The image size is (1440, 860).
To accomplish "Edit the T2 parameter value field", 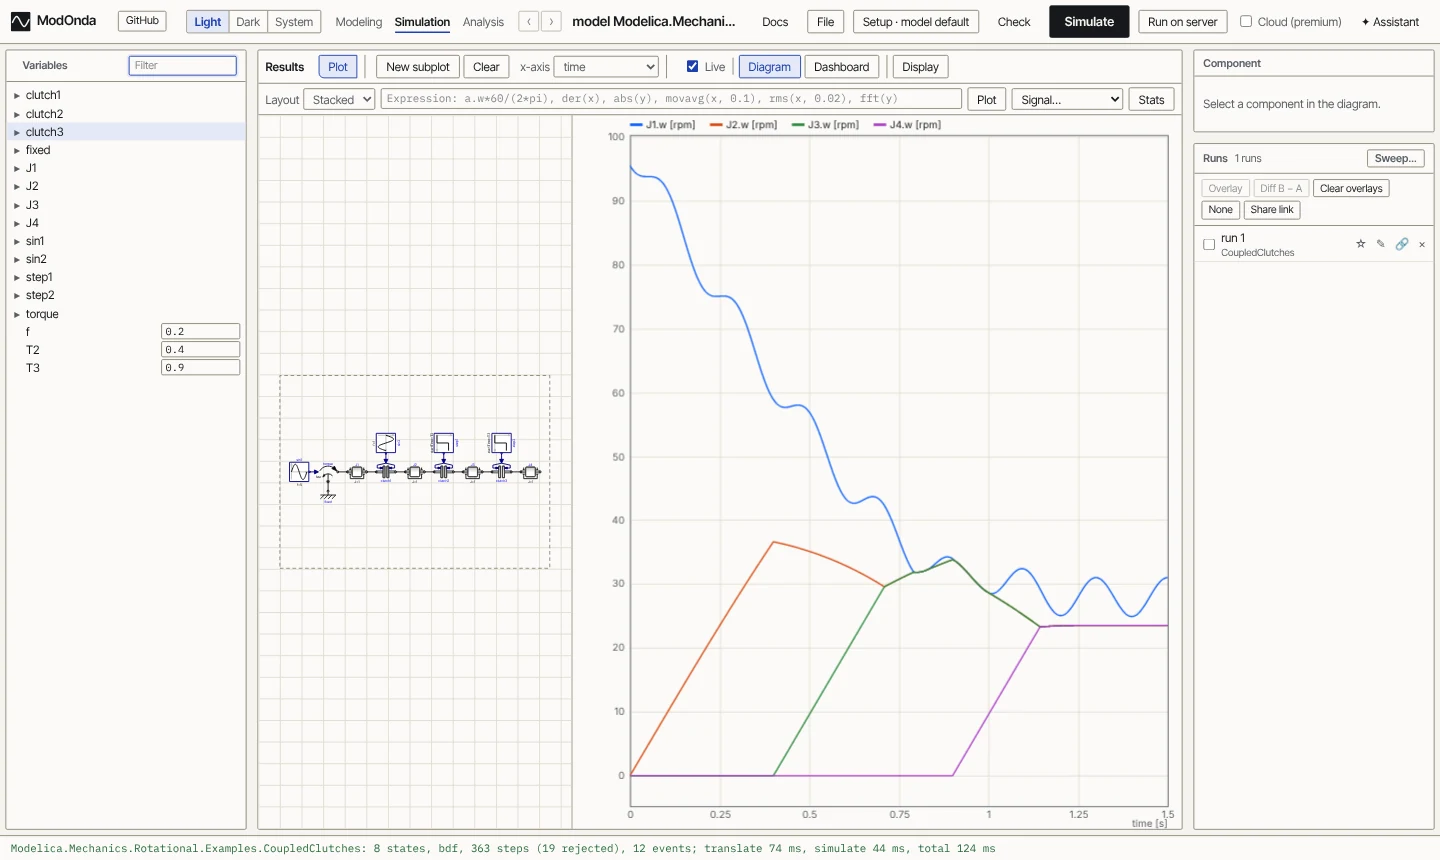I will point(201,349).
